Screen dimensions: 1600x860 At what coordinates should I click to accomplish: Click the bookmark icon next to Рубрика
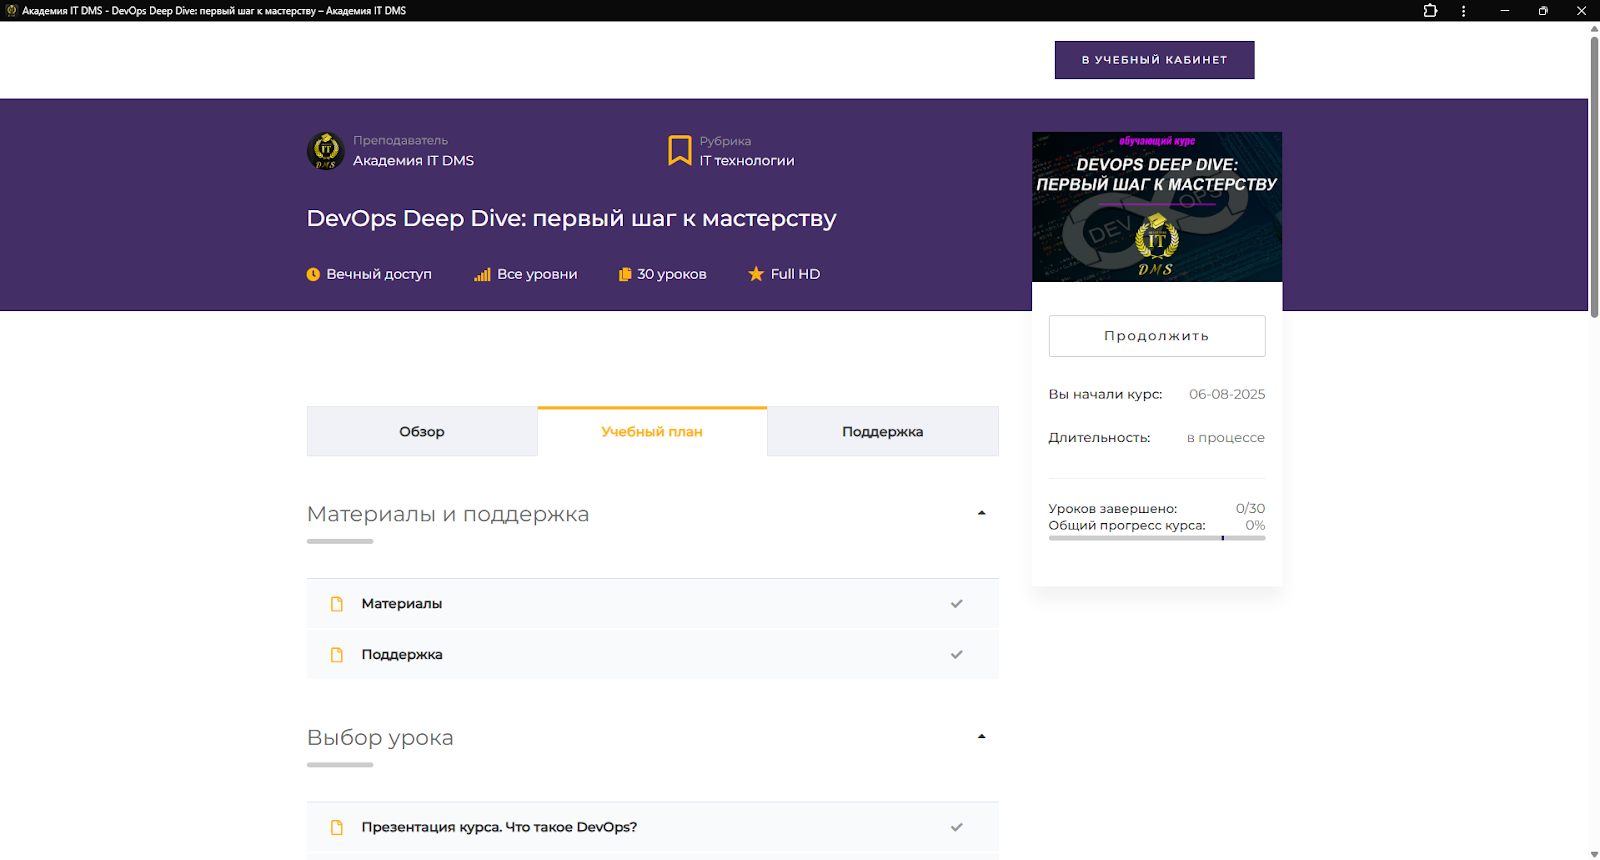(x=680, y=150)
